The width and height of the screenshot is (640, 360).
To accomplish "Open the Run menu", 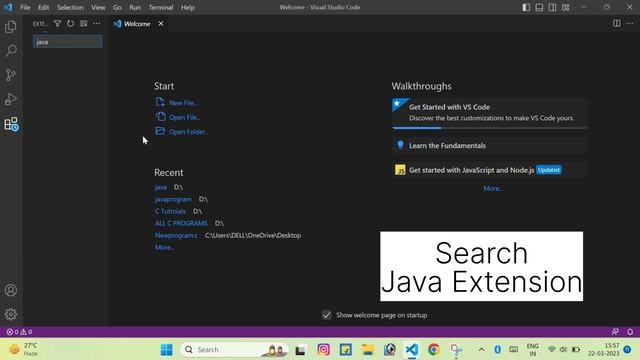I will (135, 7).
